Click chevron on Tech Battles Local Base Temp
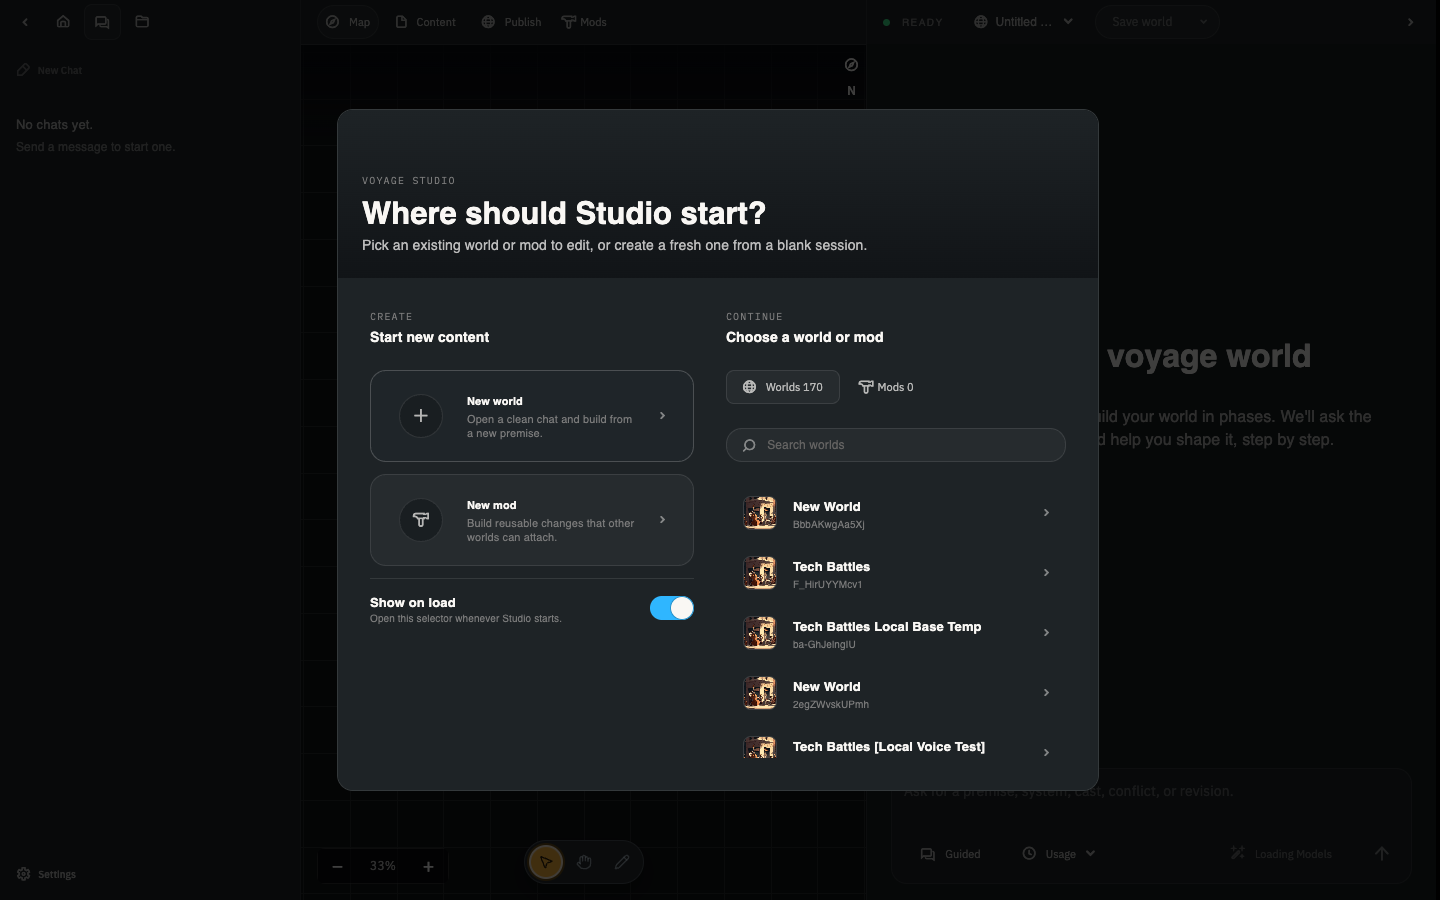The height and width of the screenshot is (900, 1440). 1046,633
